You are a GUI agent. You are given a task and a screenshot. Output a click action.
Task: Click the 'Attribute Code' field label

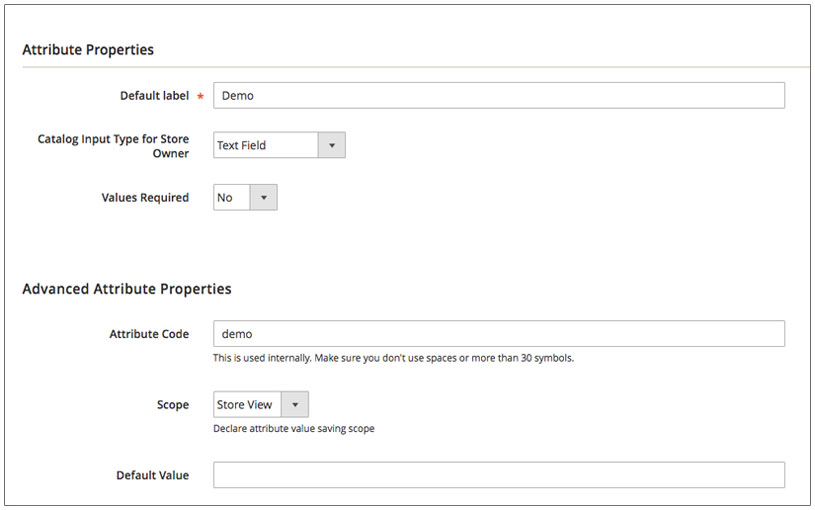149,334
